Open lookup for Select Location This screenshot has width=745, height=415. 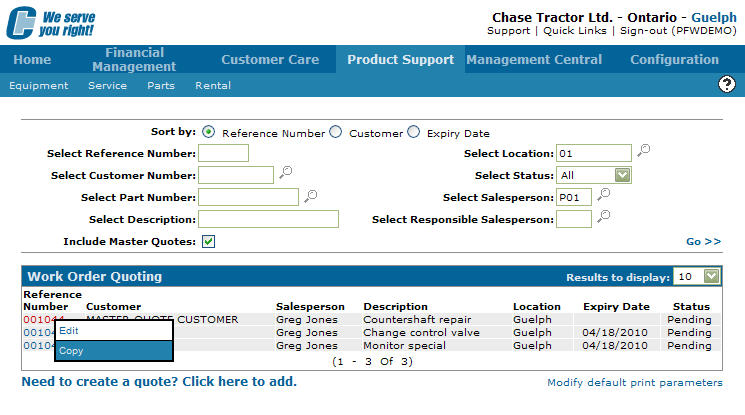click(x=644, y=150)
